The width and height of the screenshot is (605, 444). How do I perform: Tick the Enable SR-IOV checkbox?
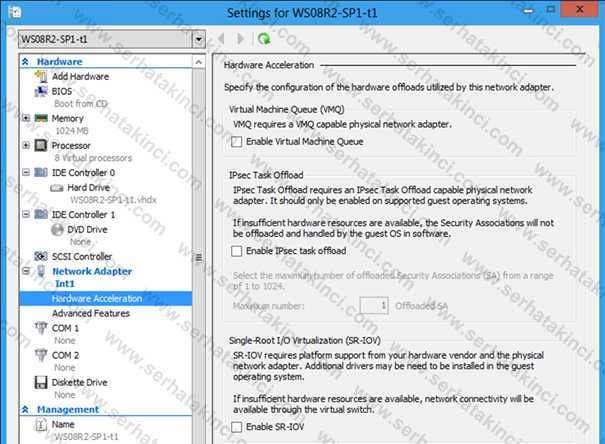coord(237,427)
